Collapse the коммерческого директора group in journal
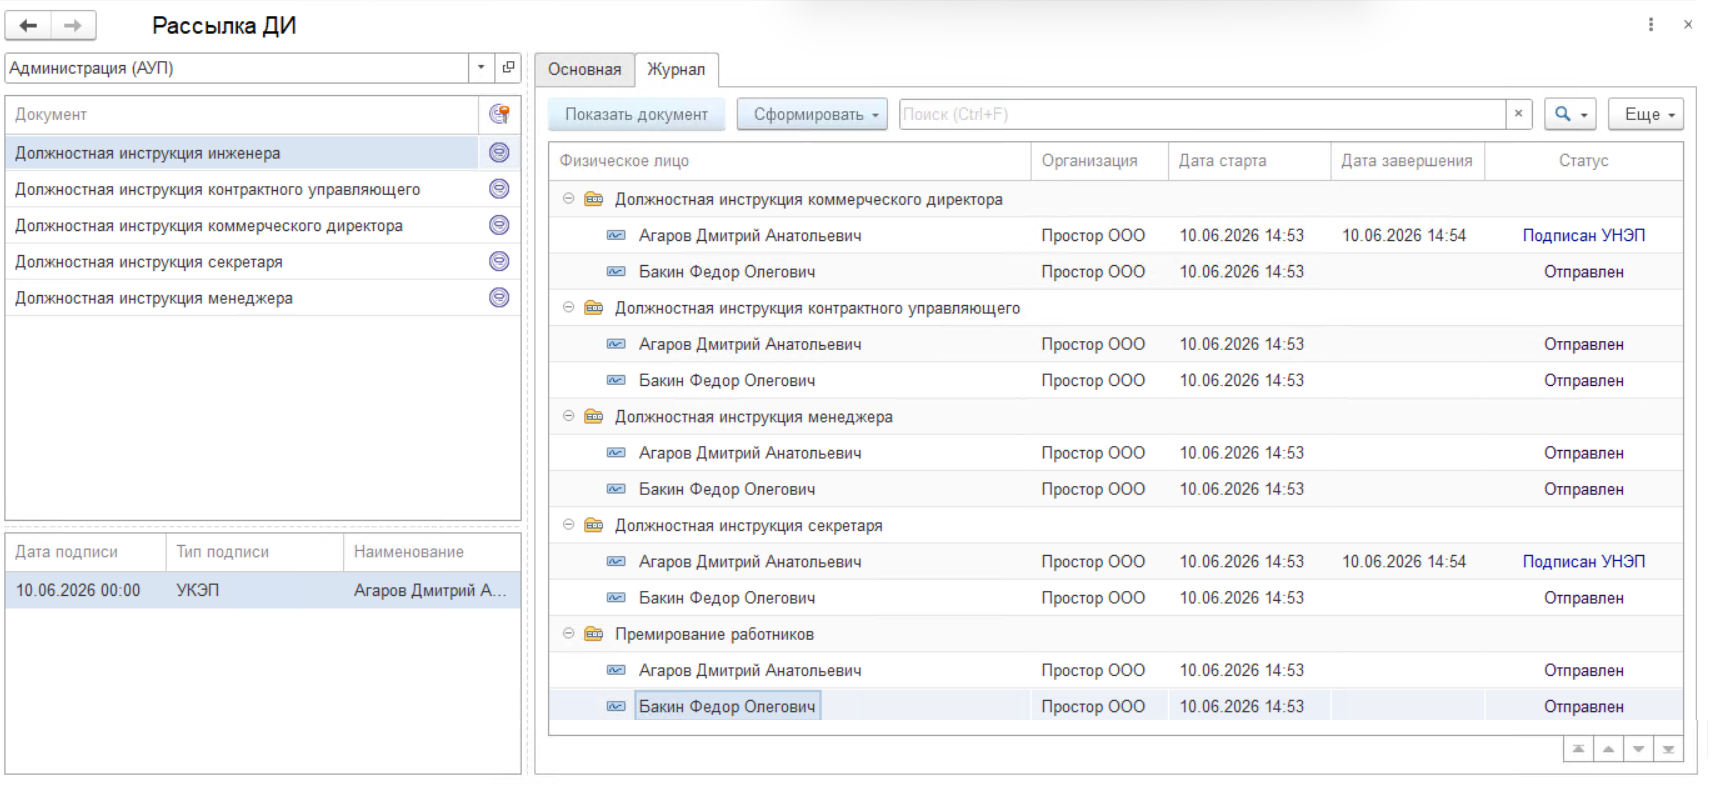The height and width of the screenshot is (802, 1712). [x=568, y=199]
